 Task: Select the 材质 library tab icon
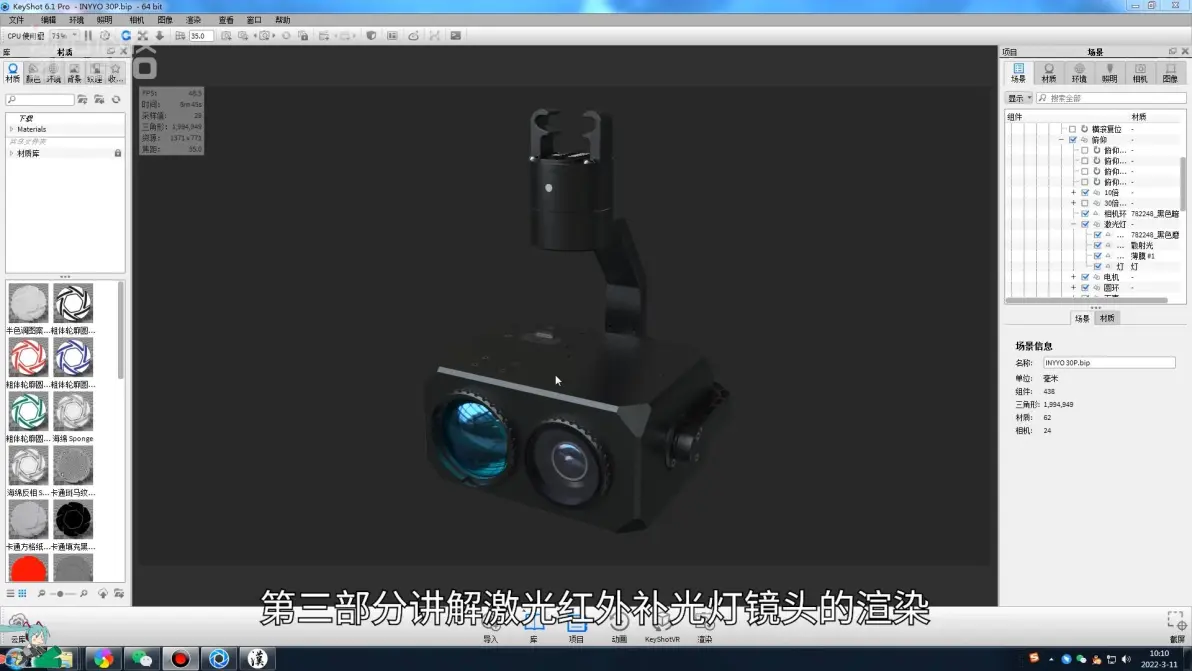point(13,73)
